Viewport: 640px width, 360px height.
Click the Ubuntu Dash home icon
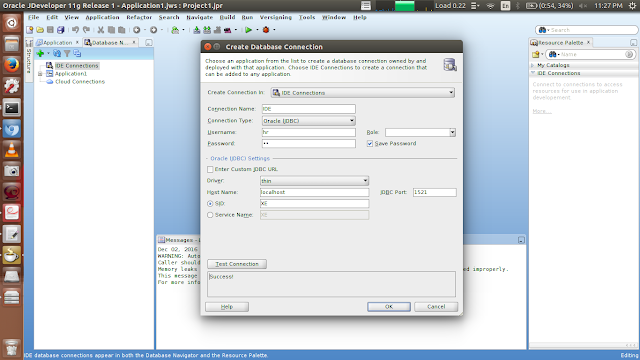[x=11, y=22]
